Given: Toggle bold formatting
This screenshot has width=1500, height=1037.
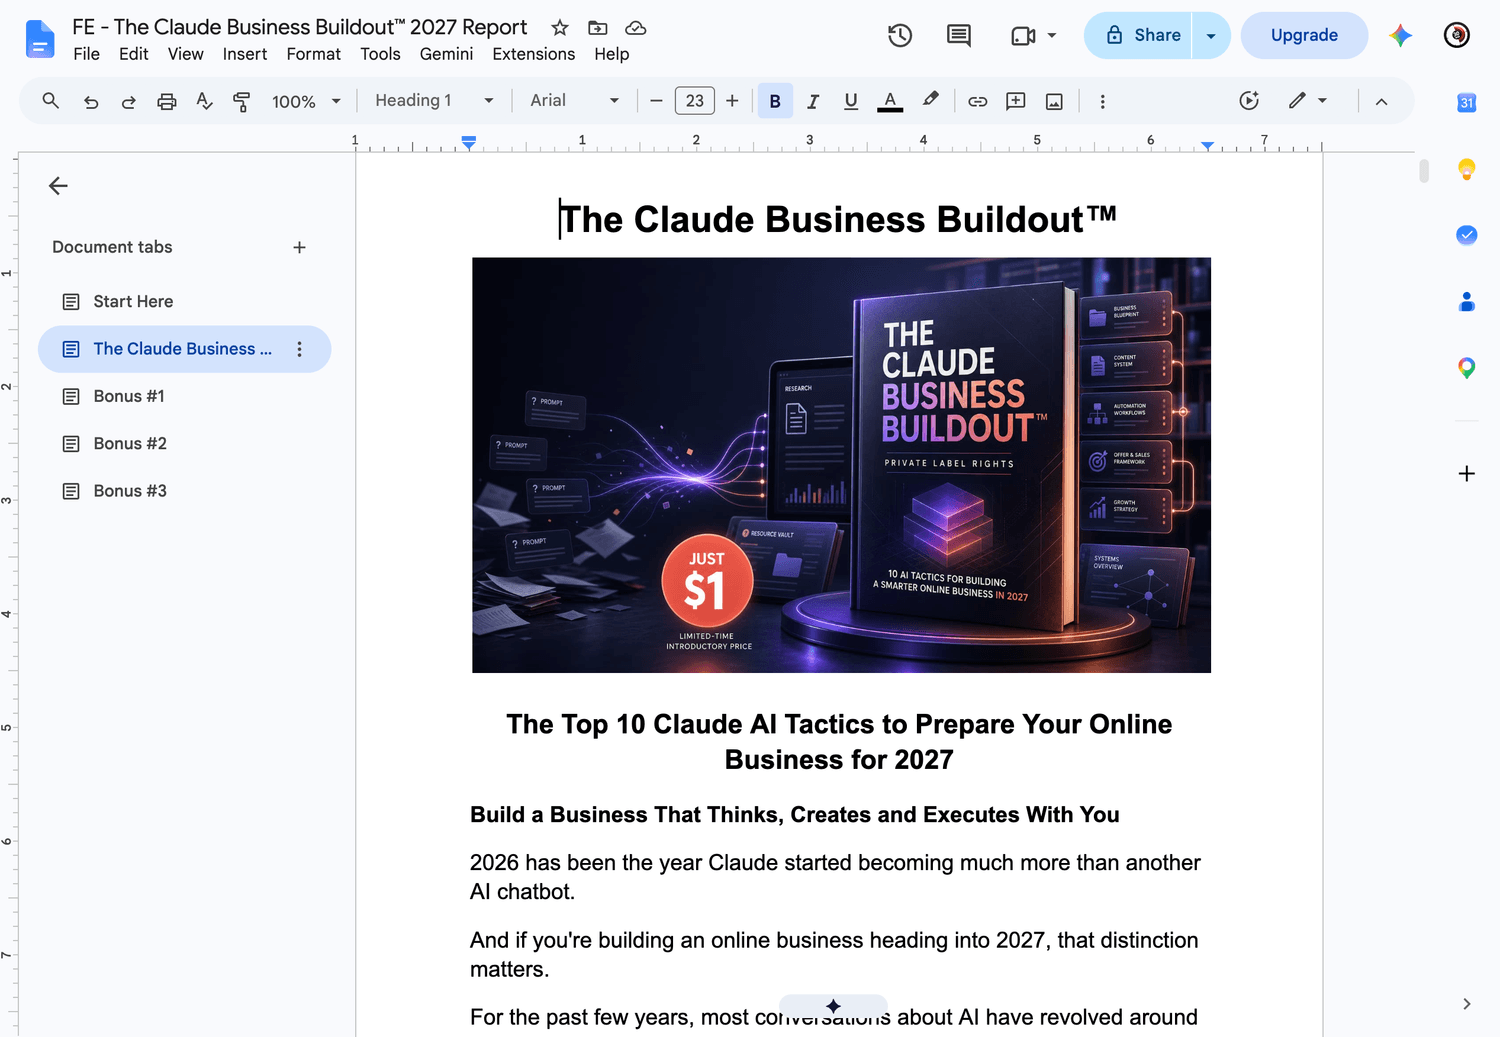Looking at the screenshot, I should point(775,101).
